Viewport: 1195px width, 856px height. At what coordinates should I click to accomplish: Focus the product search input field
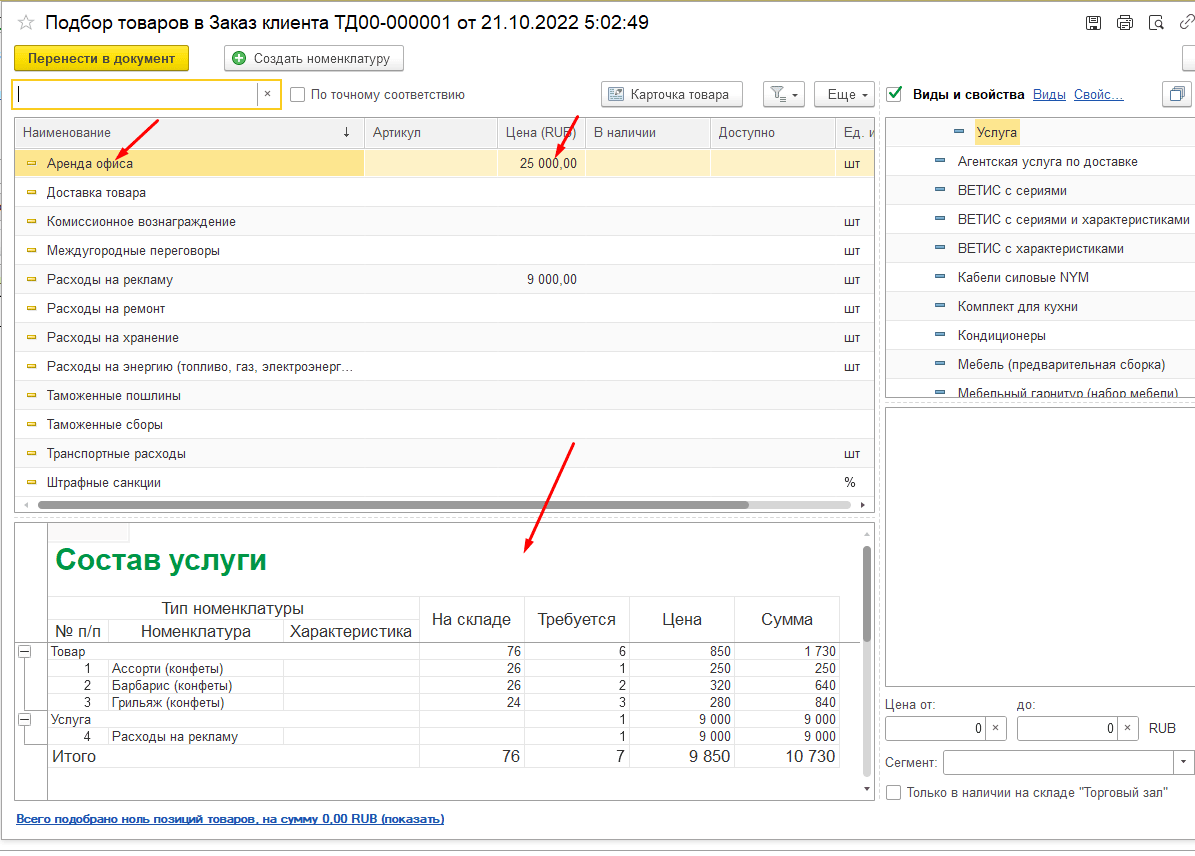[x=136, y=94]
